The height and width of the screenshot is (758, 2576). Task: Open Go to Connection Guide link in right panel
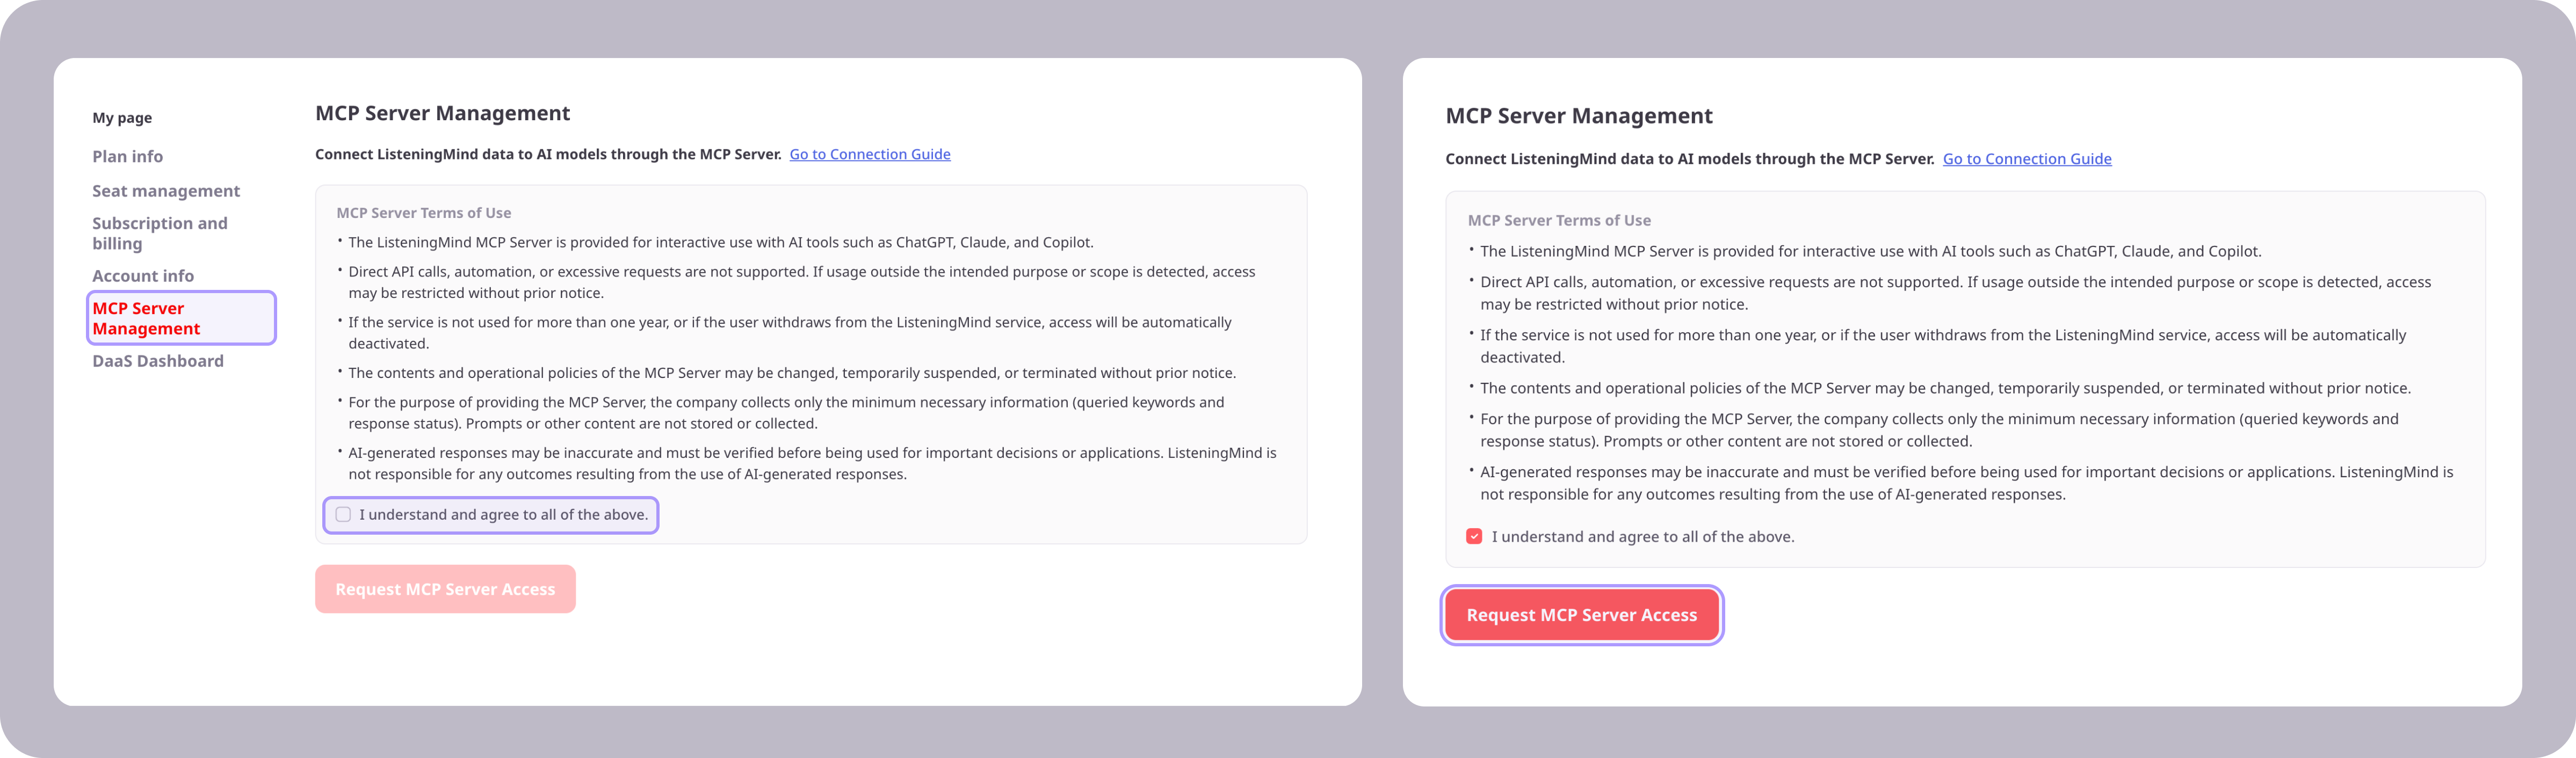click(2027, 159)
